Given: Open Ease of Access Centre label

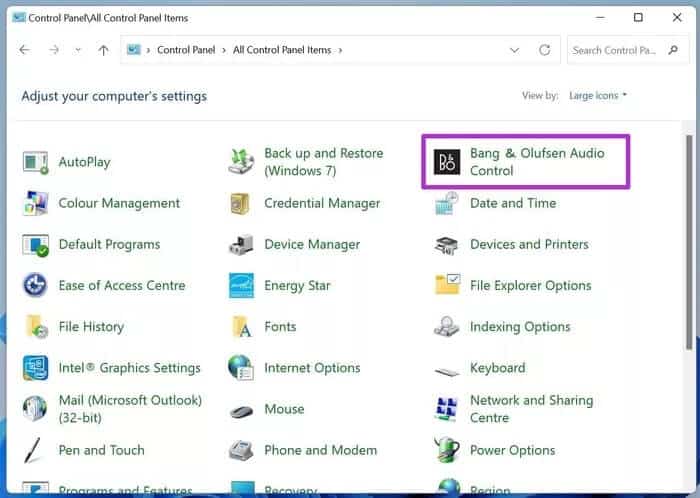Looking at the screenshot, I should [122, 286].
